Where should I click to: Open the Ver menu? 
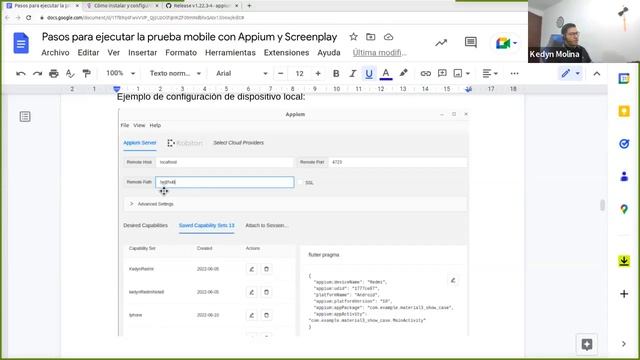coord(113,53)
